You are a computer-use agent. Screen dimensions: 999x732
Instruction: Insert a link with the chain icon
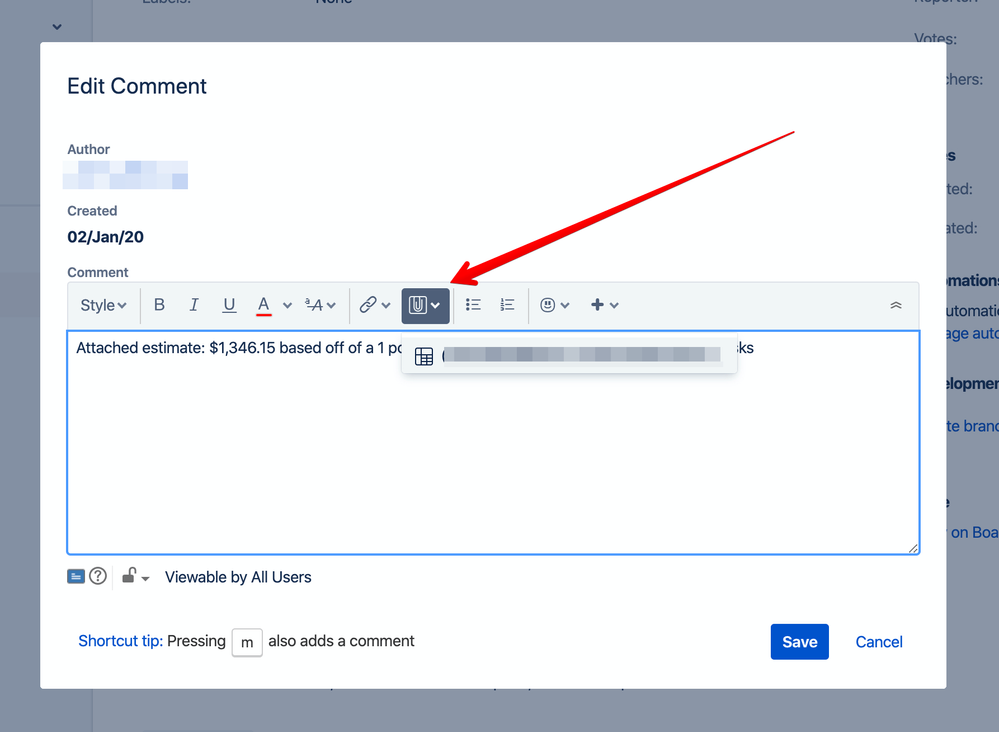368,305
